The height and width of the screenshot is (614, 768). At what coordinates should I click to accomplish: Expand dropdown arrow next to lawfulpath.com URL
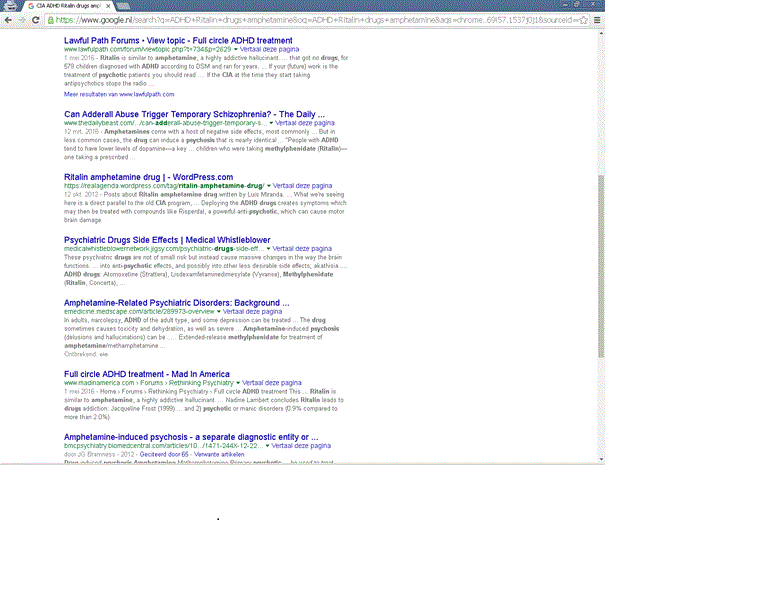pos(236,49)
